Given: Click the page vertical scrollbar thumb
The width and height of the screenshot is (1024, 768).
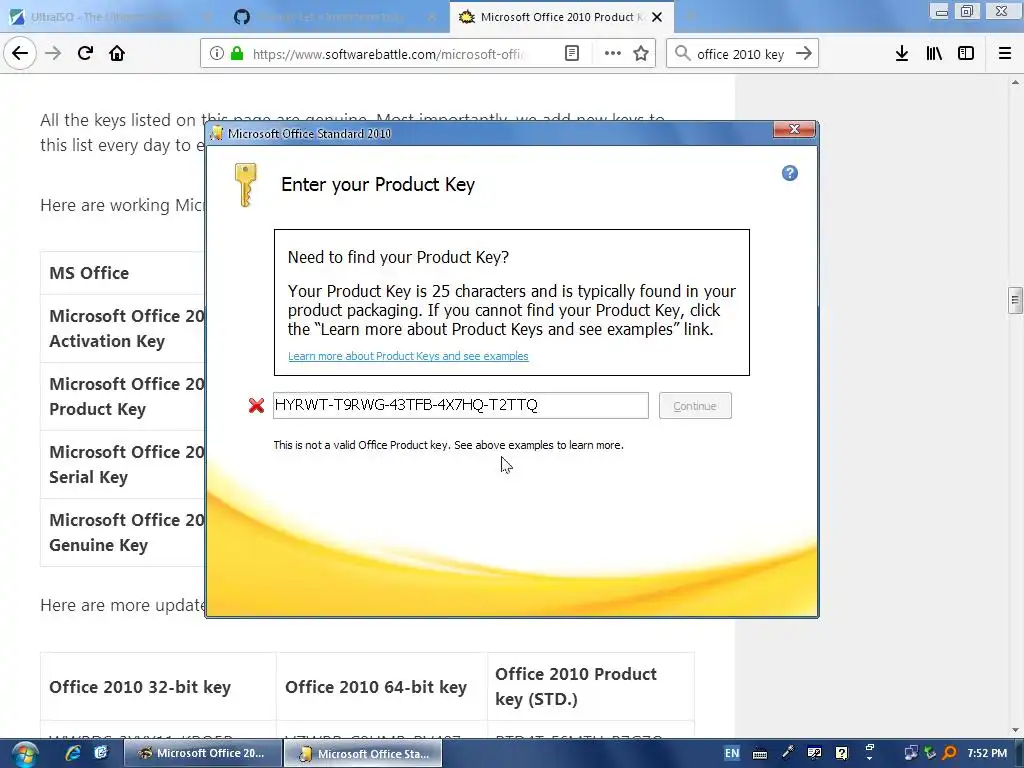Looking at the screenshot, I should pyautogui.click(x=1015, y=300).
